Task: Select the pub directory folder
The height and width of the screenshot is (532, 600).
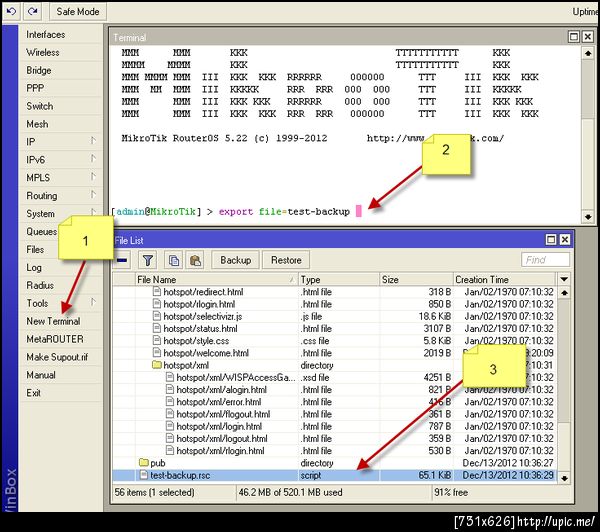Action: tap(335, 463)
